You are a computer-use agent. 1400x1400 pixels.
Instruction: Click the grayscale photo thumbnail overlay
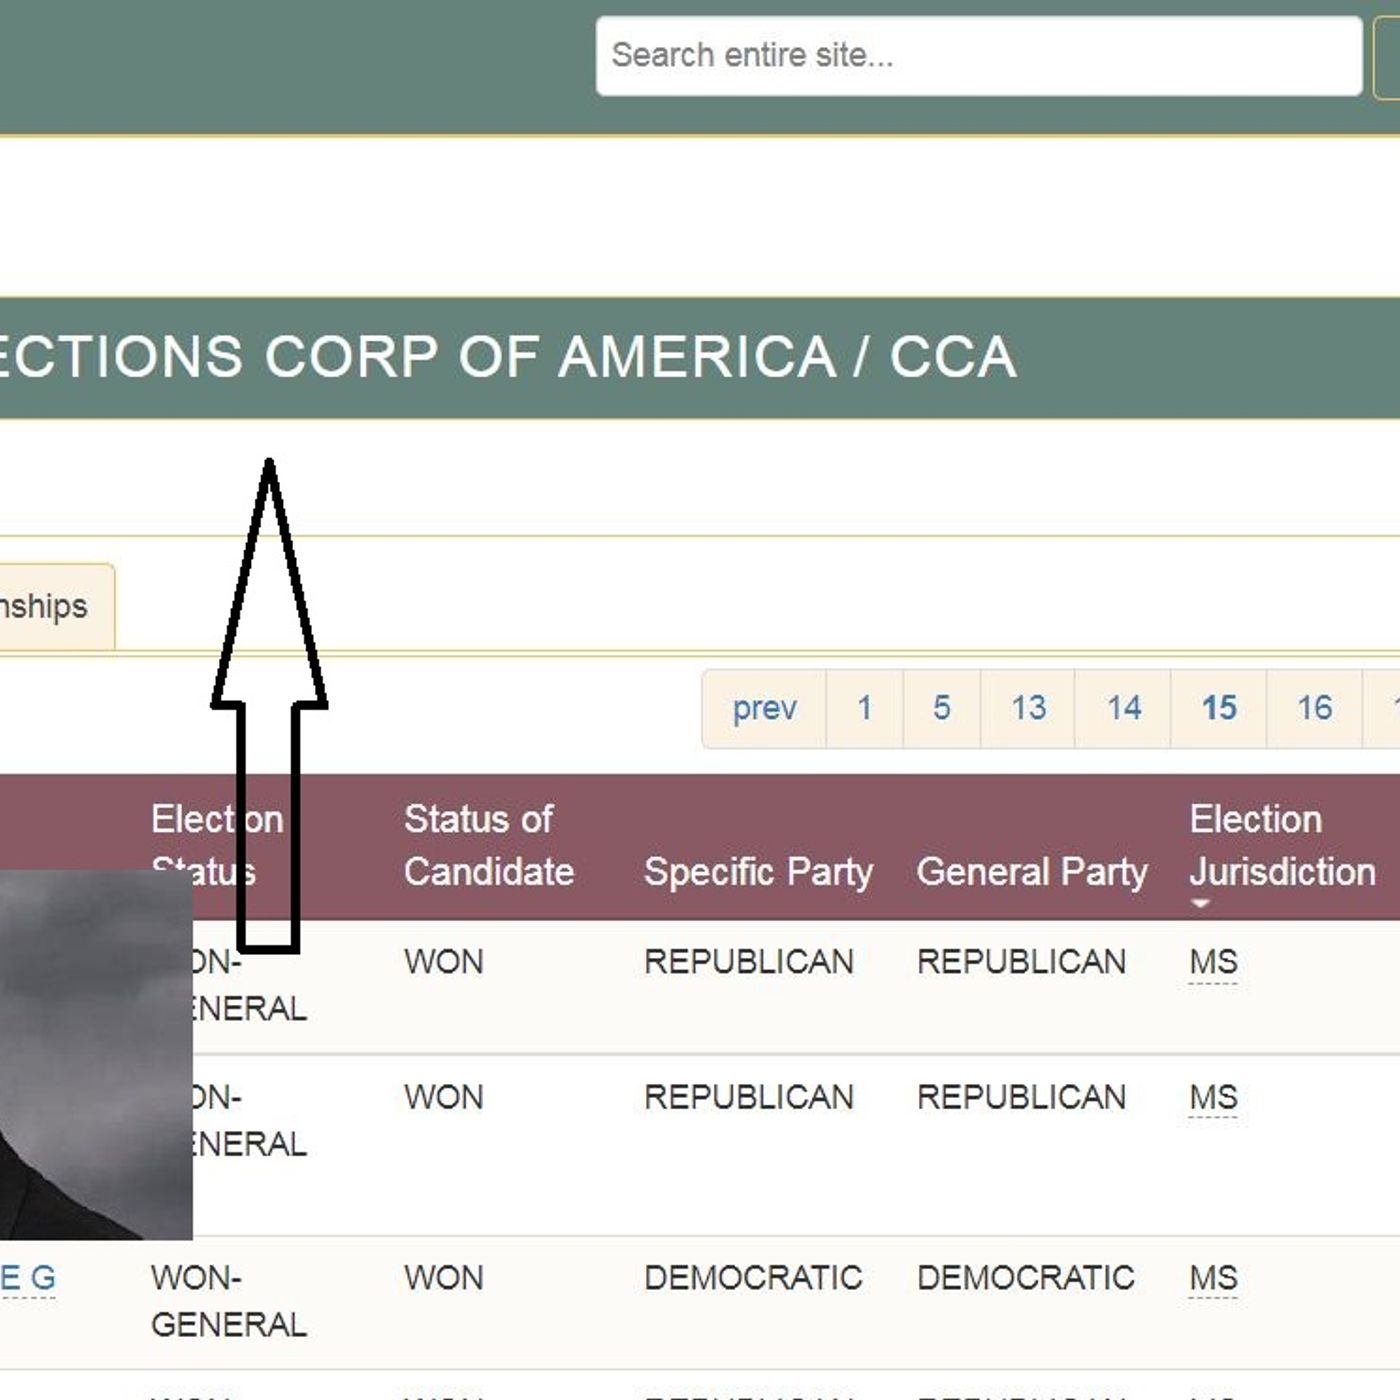tap(95, 1055)
